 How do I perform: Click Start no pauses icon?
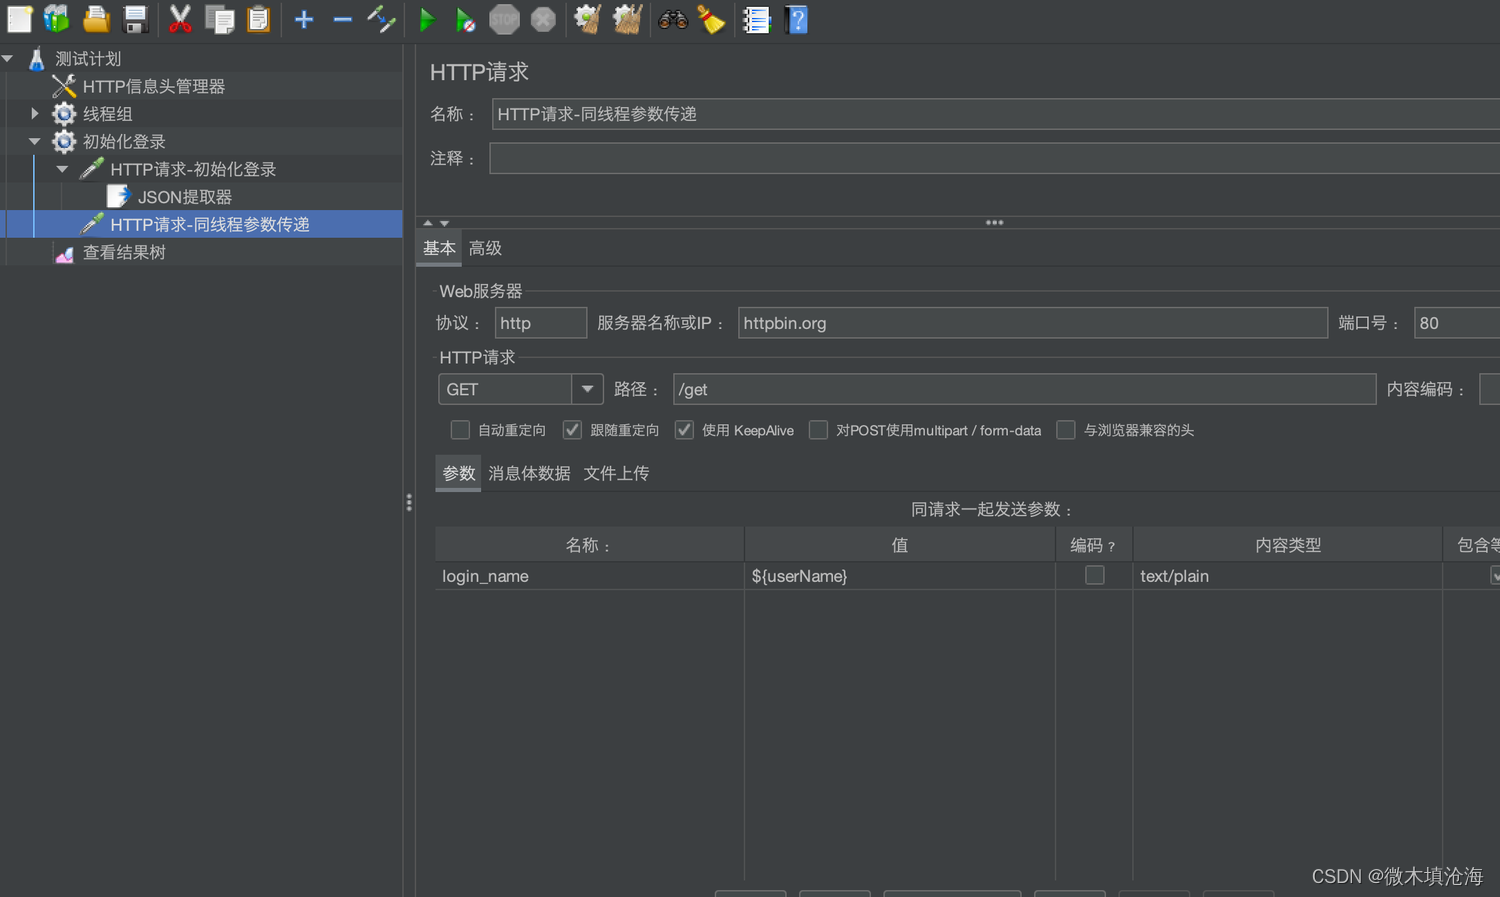pos(465,19)
